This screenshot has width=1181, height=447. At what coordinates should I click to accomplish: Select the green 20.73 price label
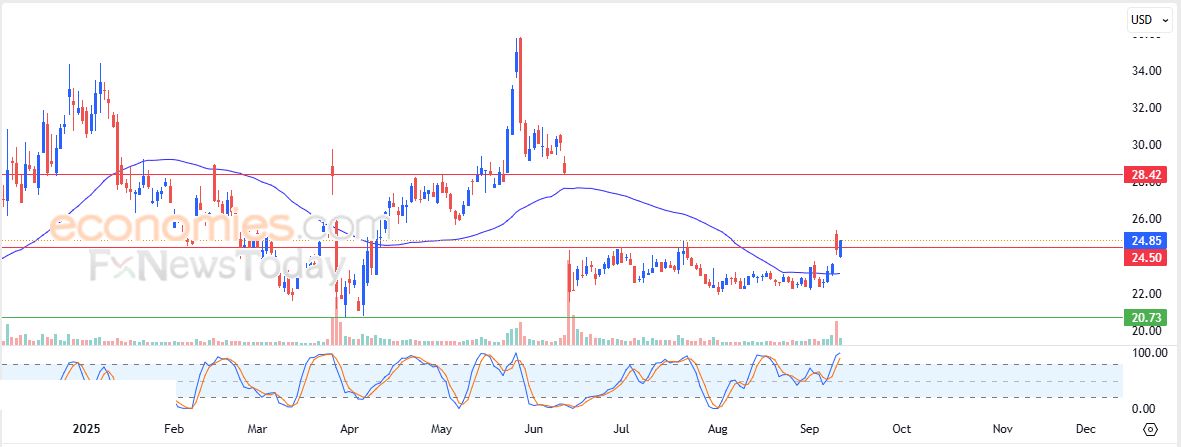pyautogui.click(x=1145, y=318)
